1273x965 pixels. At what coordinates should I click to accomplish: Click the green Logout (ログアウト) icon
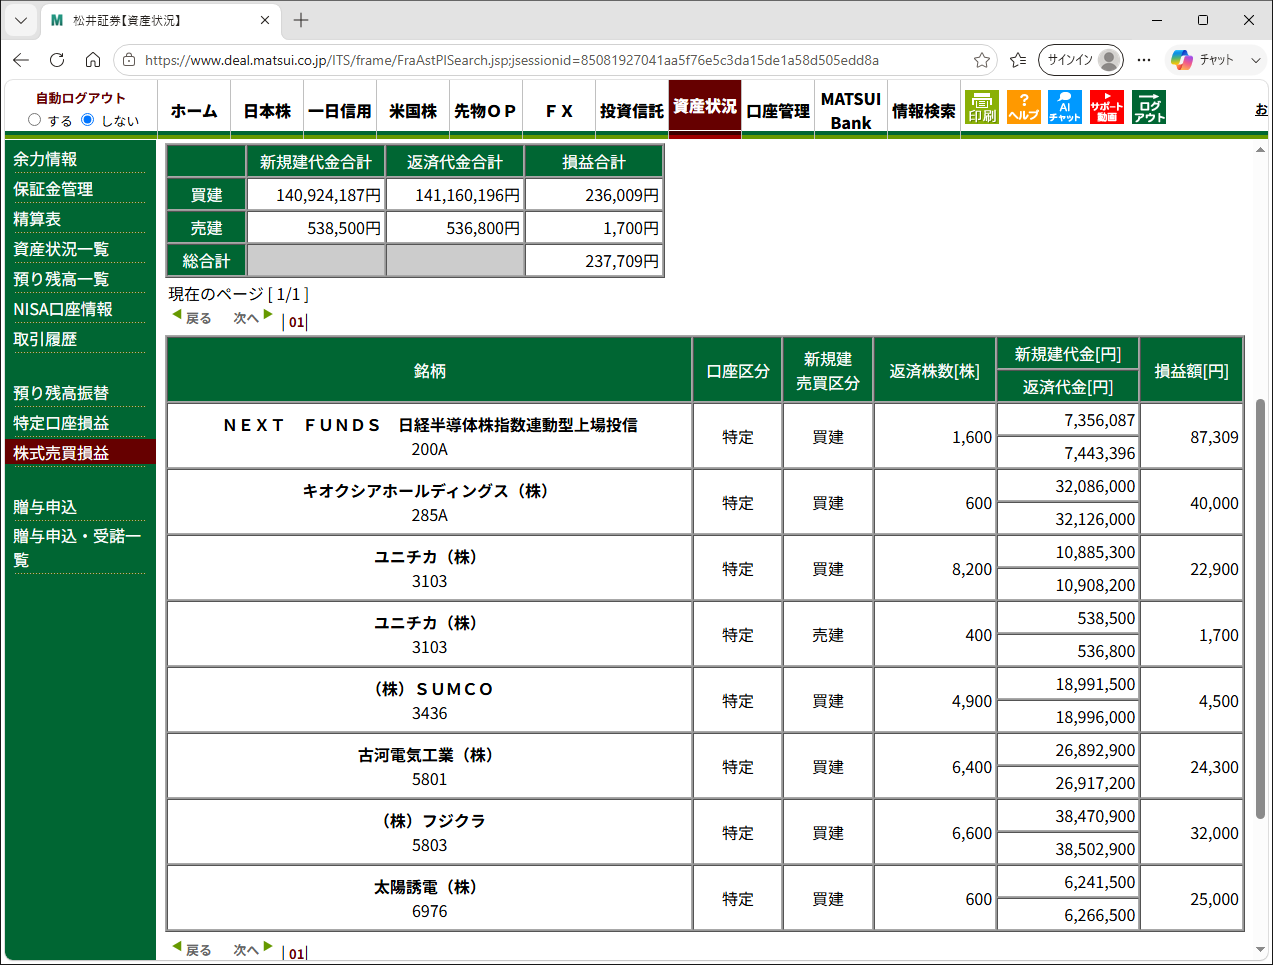pos(1149,107)
